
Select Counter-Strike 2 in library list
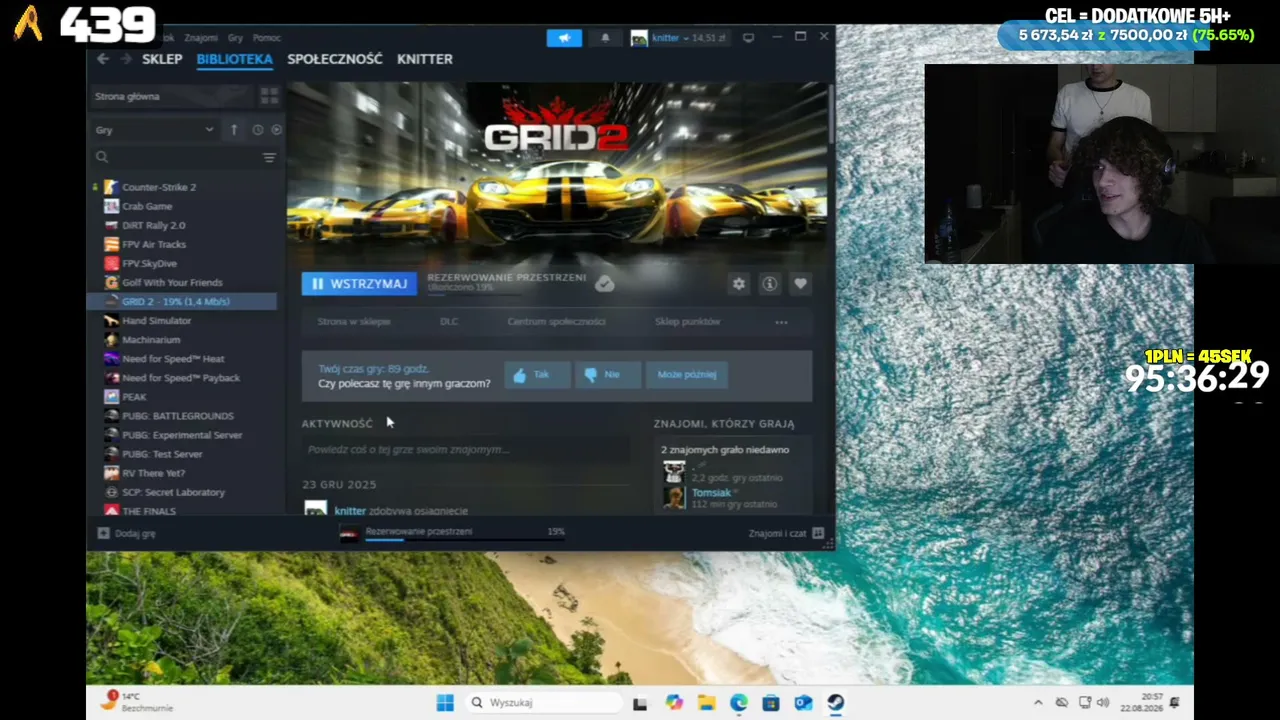coord(159,187)
